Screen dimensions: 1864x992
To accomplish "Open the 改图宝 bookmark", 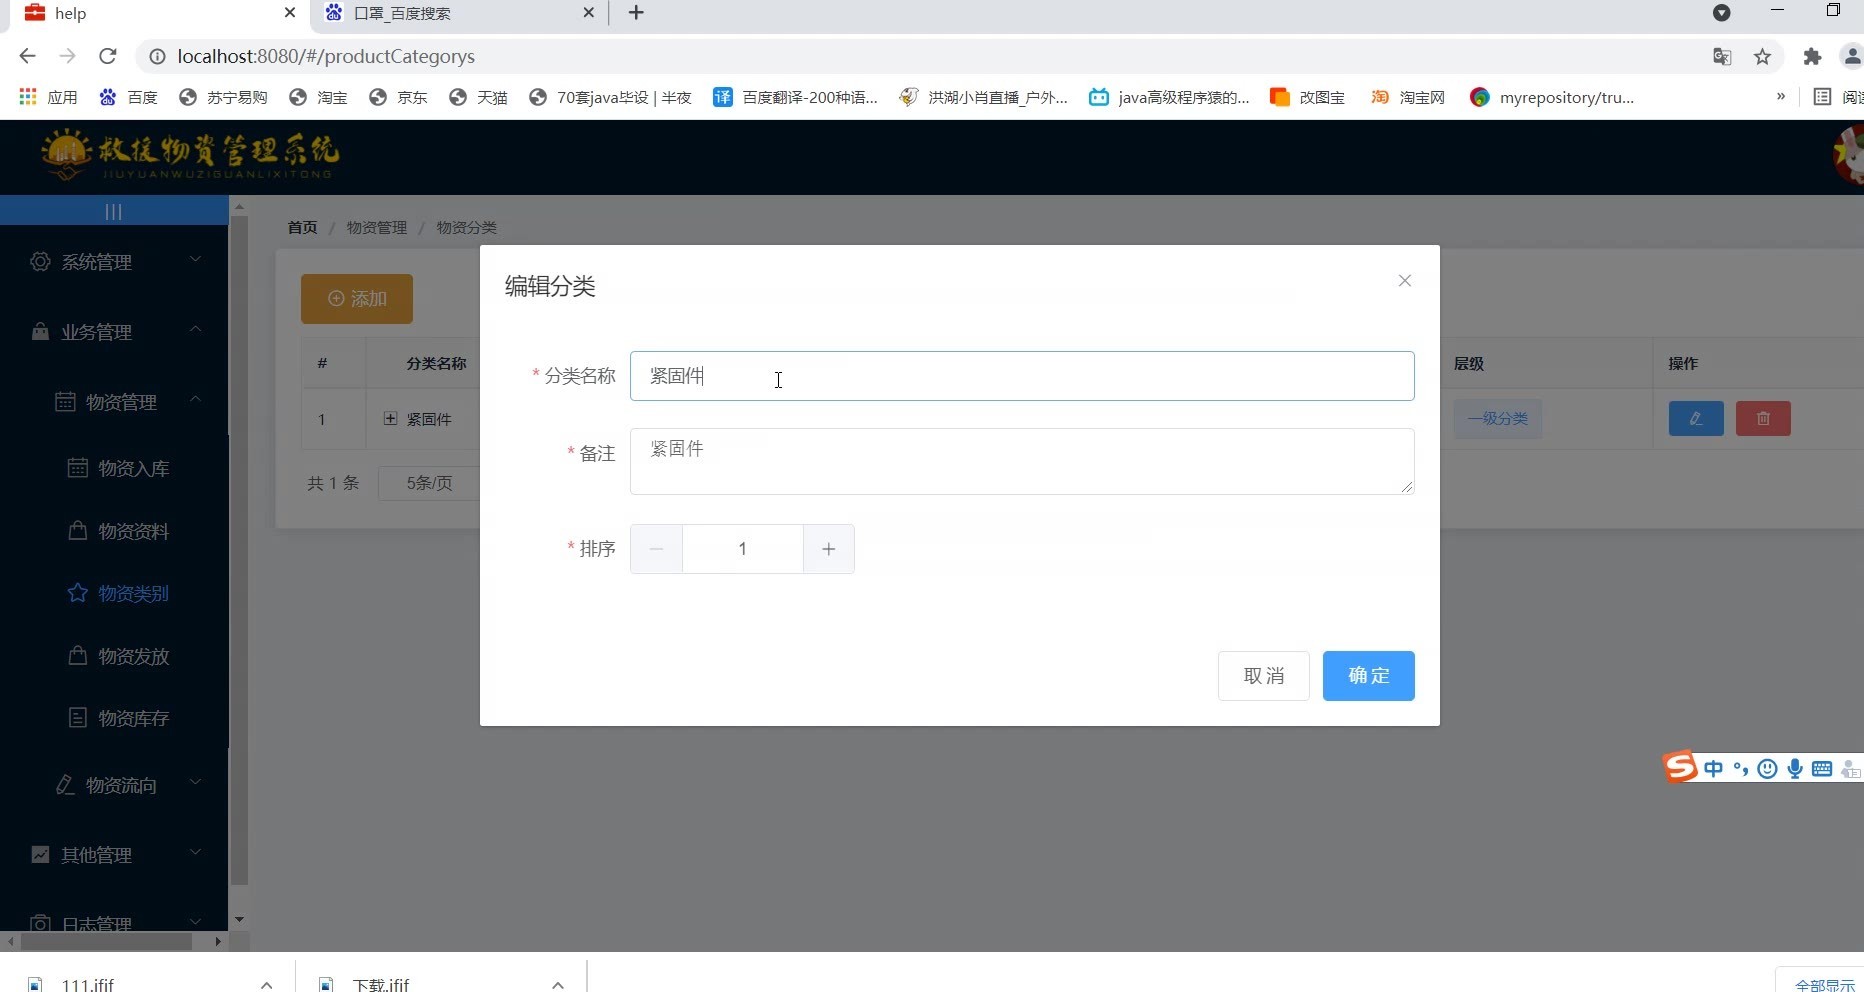I will [1307, 97].
